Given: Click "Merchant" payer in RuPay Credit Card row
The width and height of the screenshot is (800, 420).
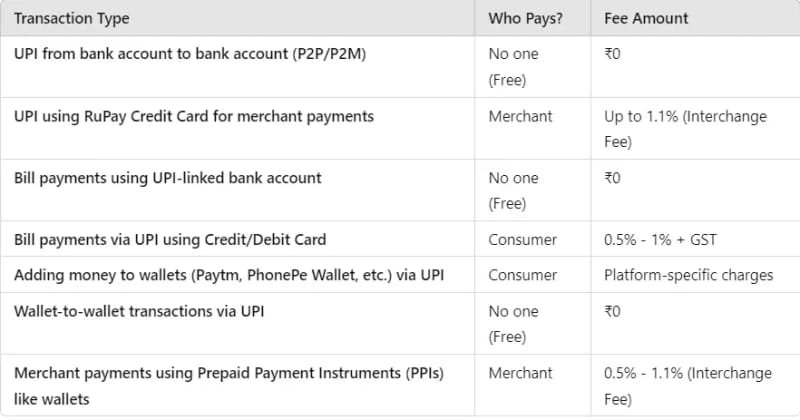Looking at the screenshot, I should [520, 117].
